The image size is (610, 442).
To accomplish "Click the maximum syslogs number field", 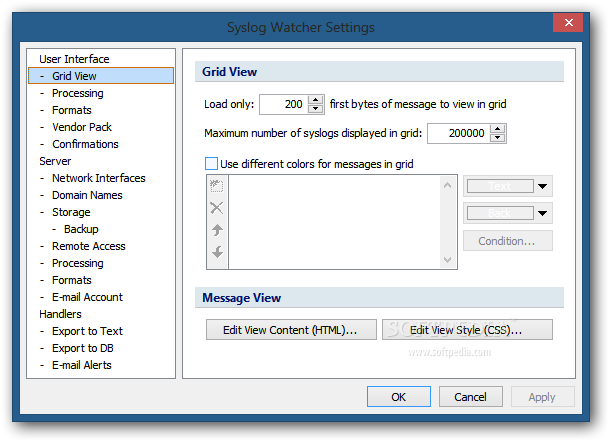I will tap(459, 133).
